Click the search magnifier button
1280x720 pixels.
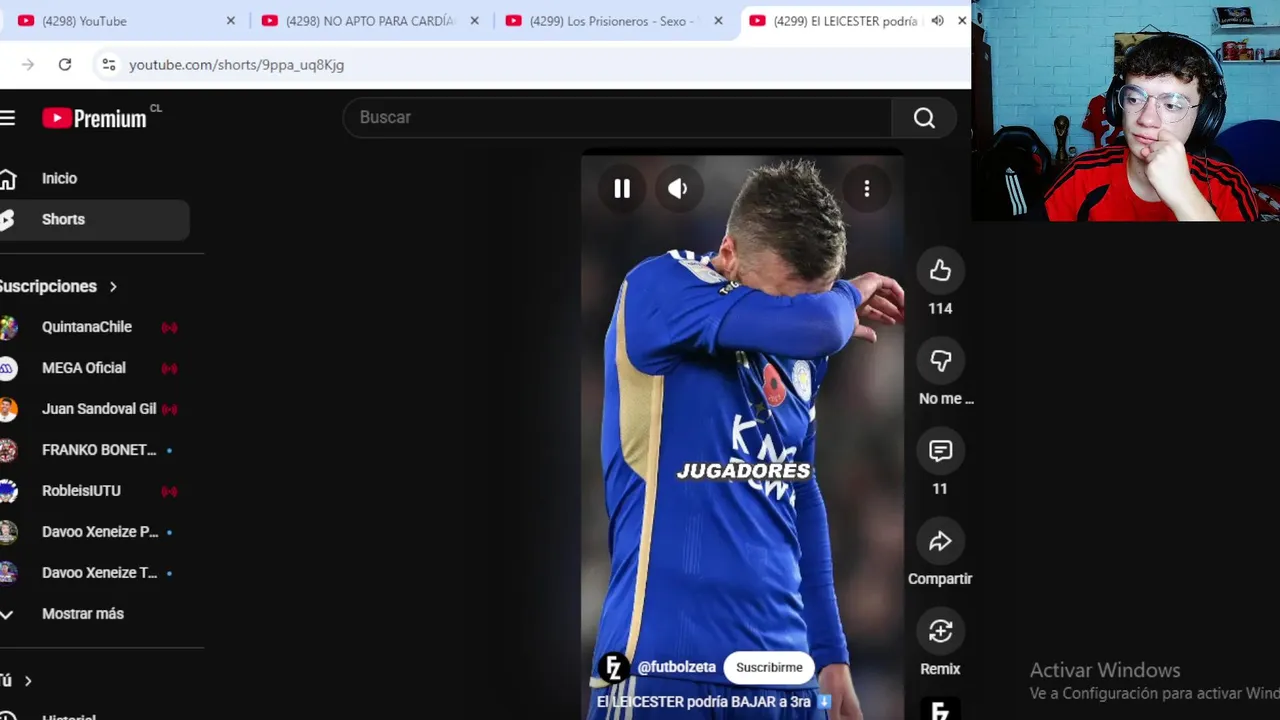point(924,118)
